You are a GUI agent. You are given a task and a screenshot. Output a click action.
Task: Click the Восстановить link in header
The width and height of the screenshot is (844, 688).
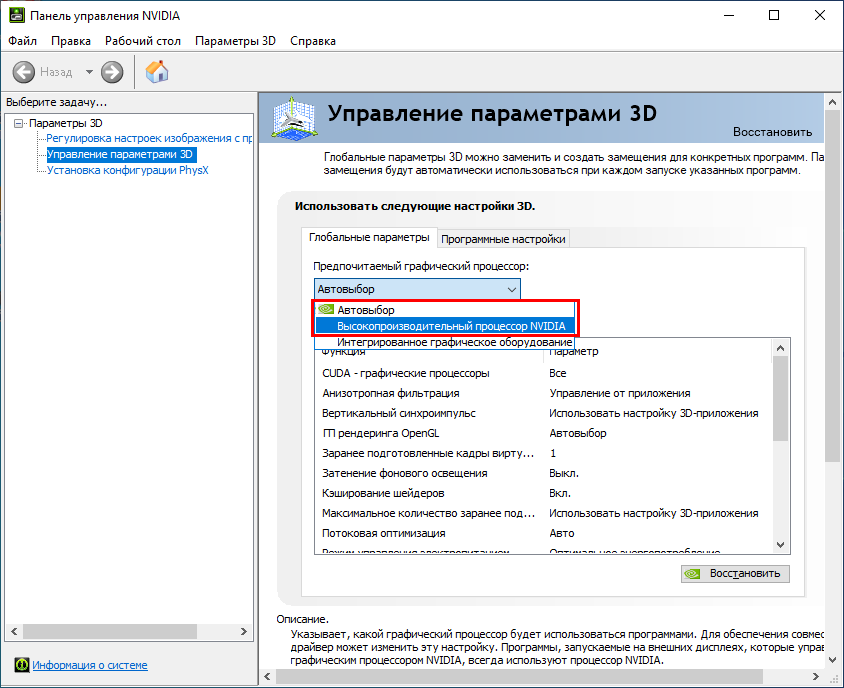pyautogui.click(x=772, y=132)
